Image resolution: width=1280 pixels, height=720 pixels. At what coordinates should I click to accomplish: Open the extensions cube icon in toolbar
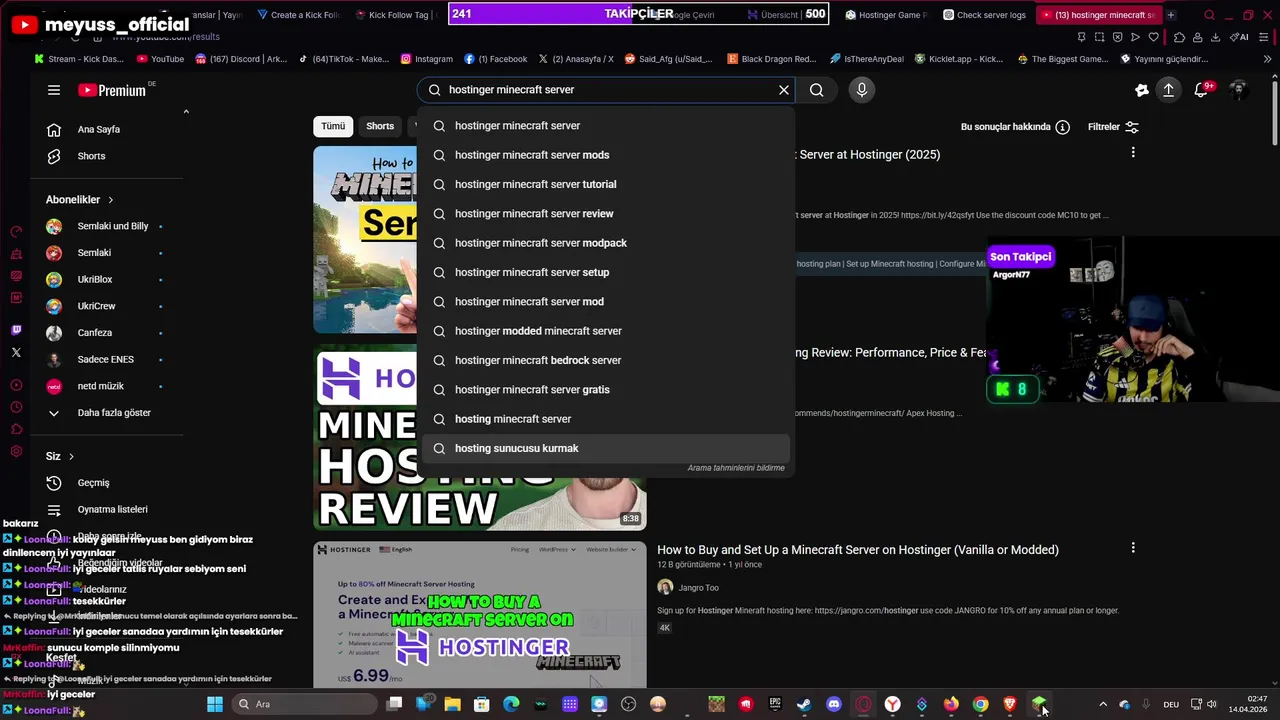1179,37
